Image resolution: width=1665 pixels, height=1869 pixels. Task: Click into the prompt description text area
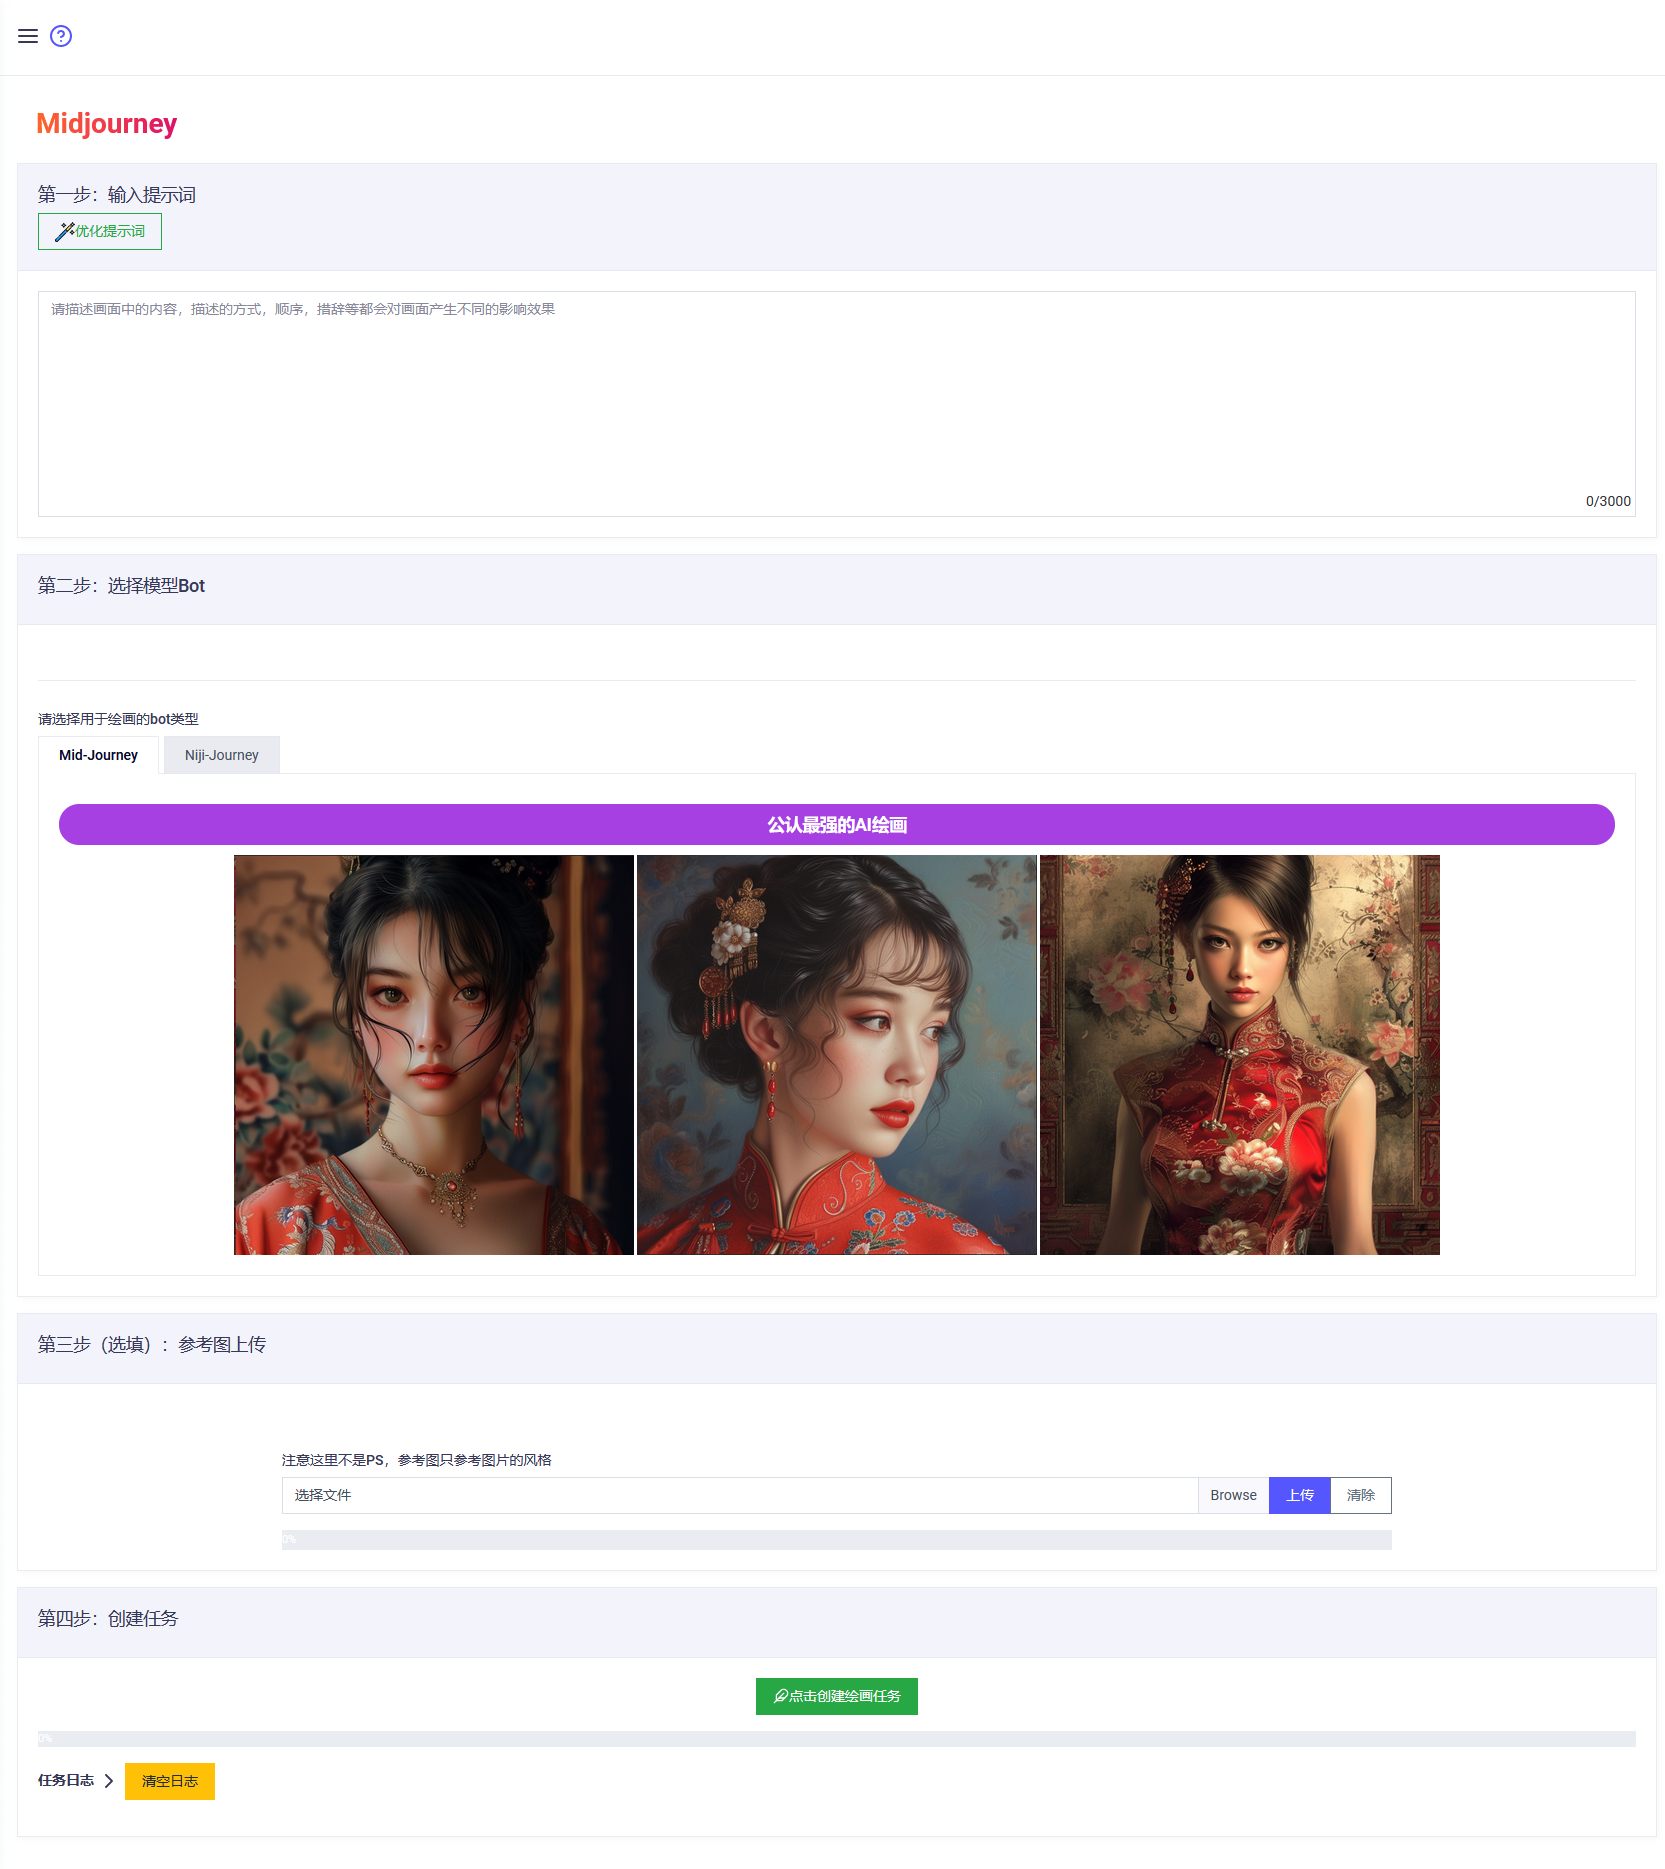[x=837, y=404]
